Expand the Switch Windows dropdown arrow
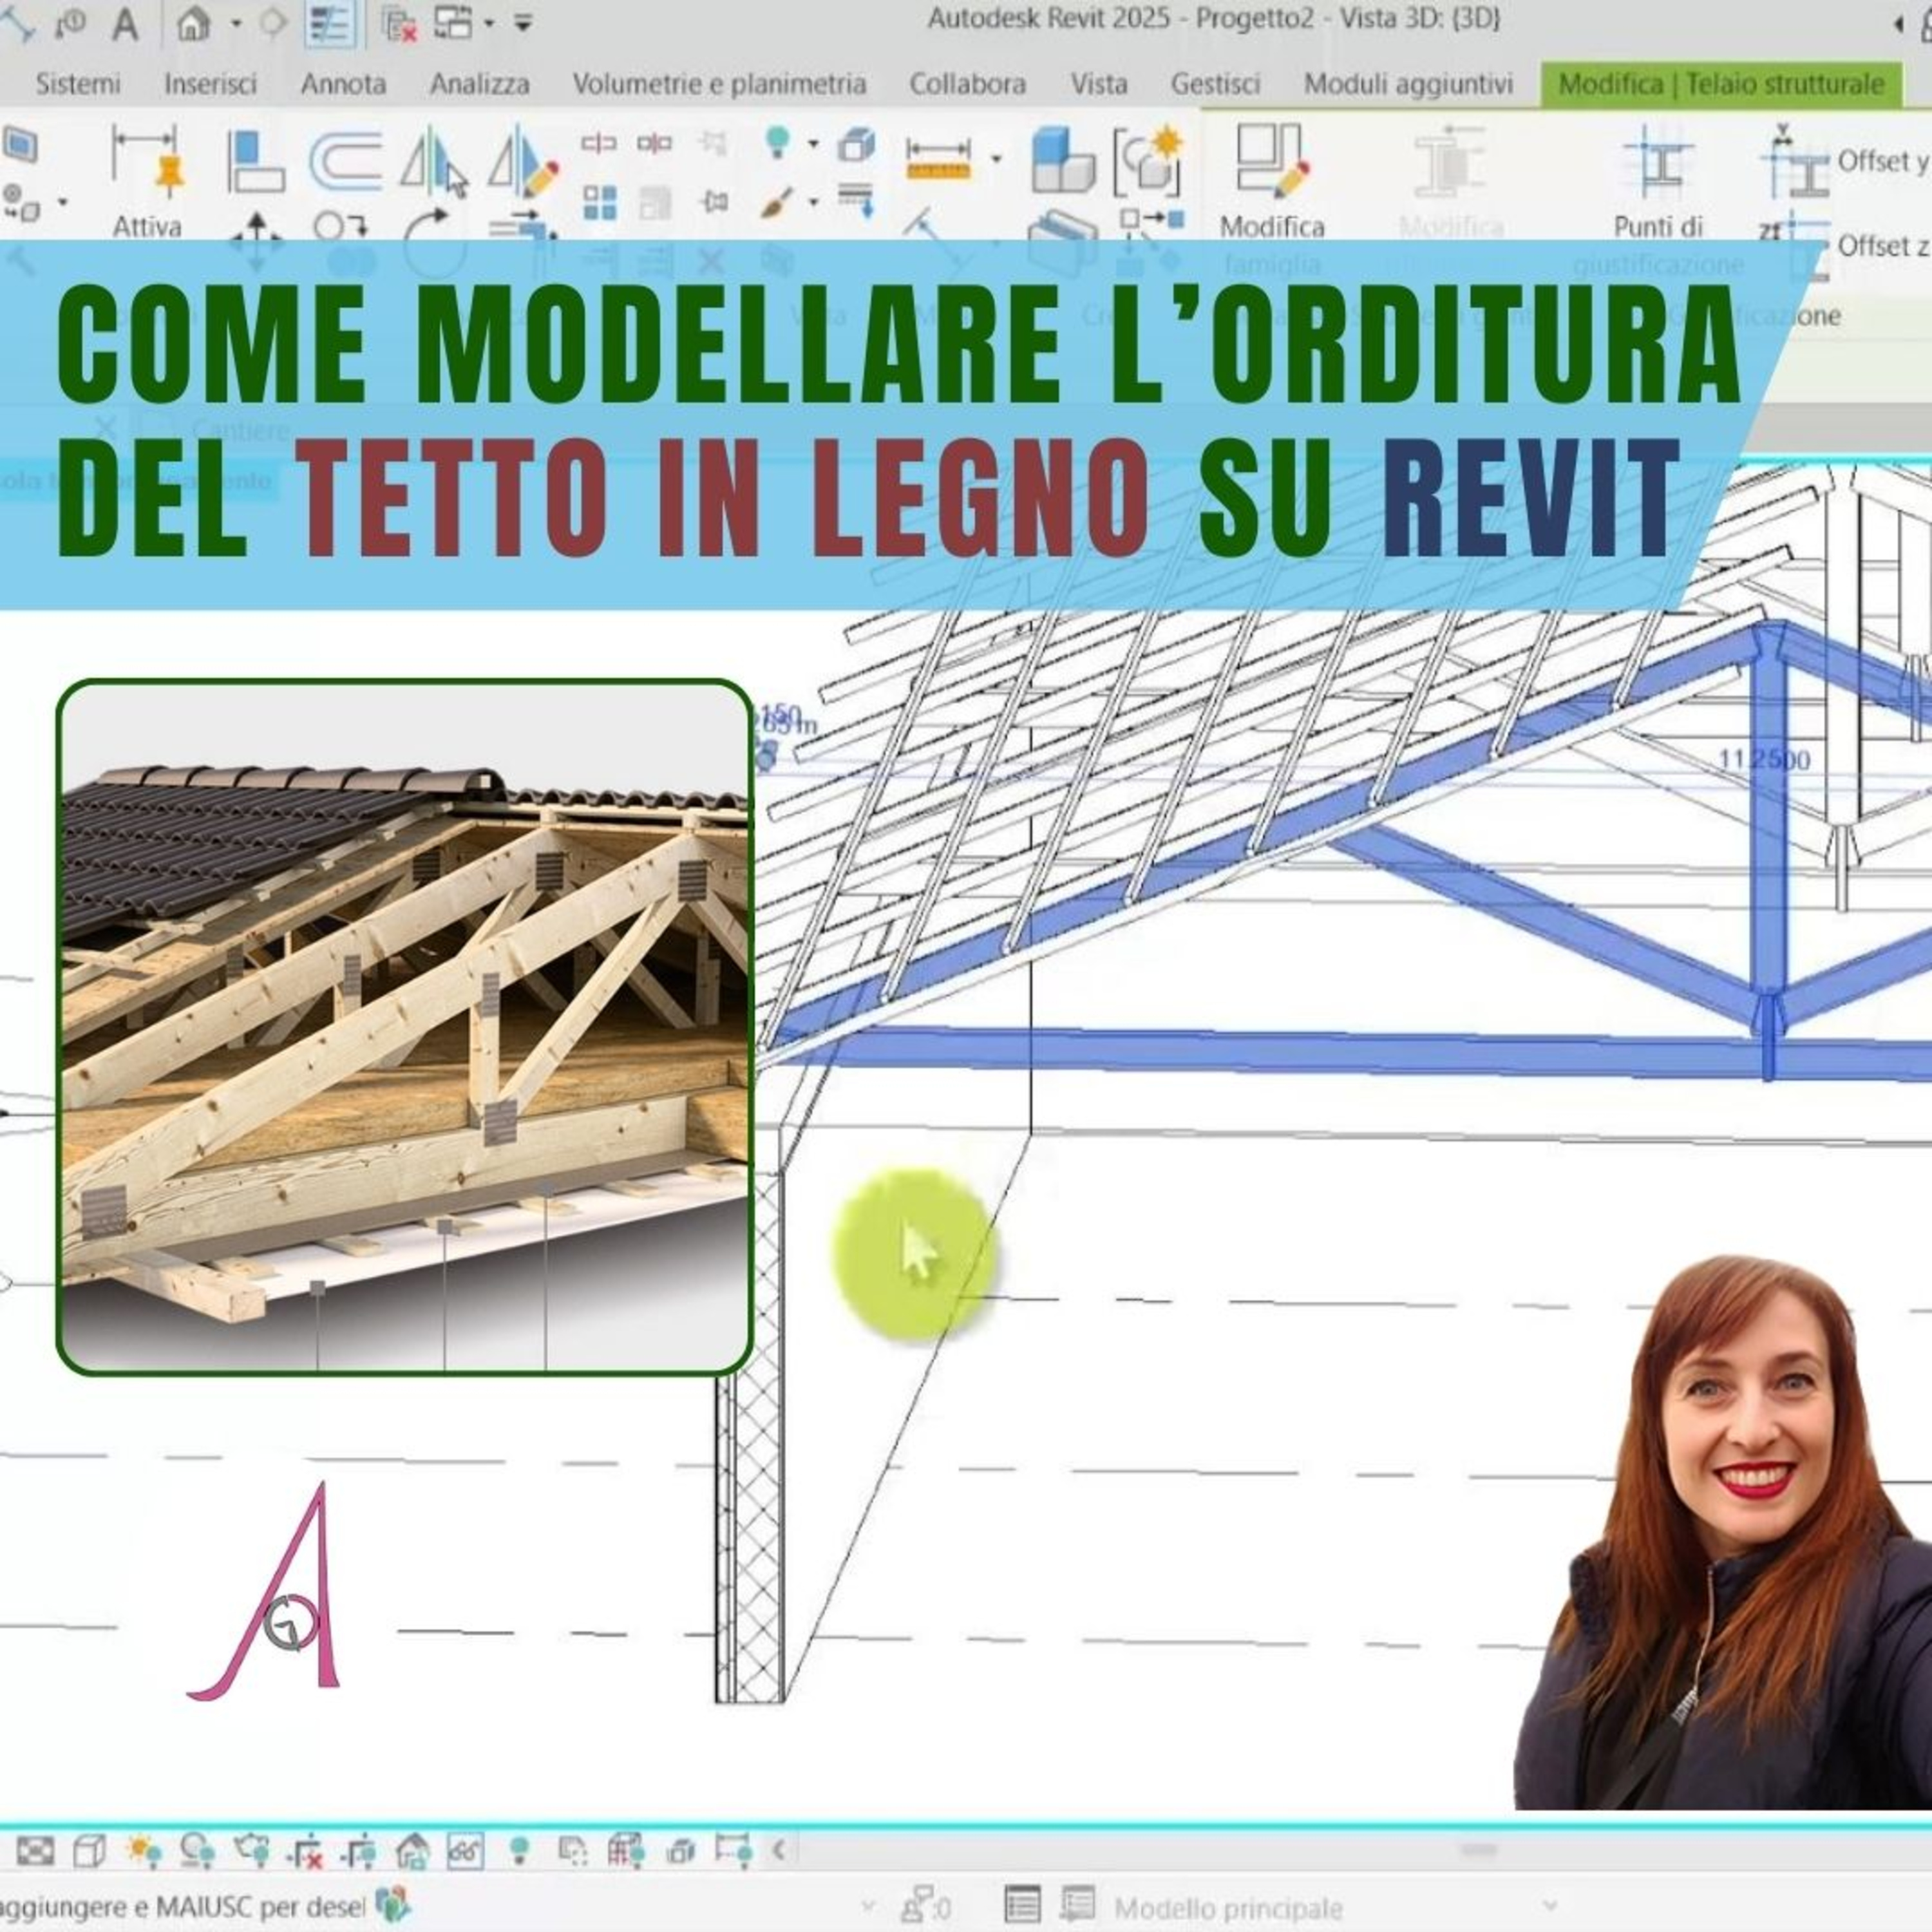The height and width of the screenshot is (1932, 1932). click(489, 22)
